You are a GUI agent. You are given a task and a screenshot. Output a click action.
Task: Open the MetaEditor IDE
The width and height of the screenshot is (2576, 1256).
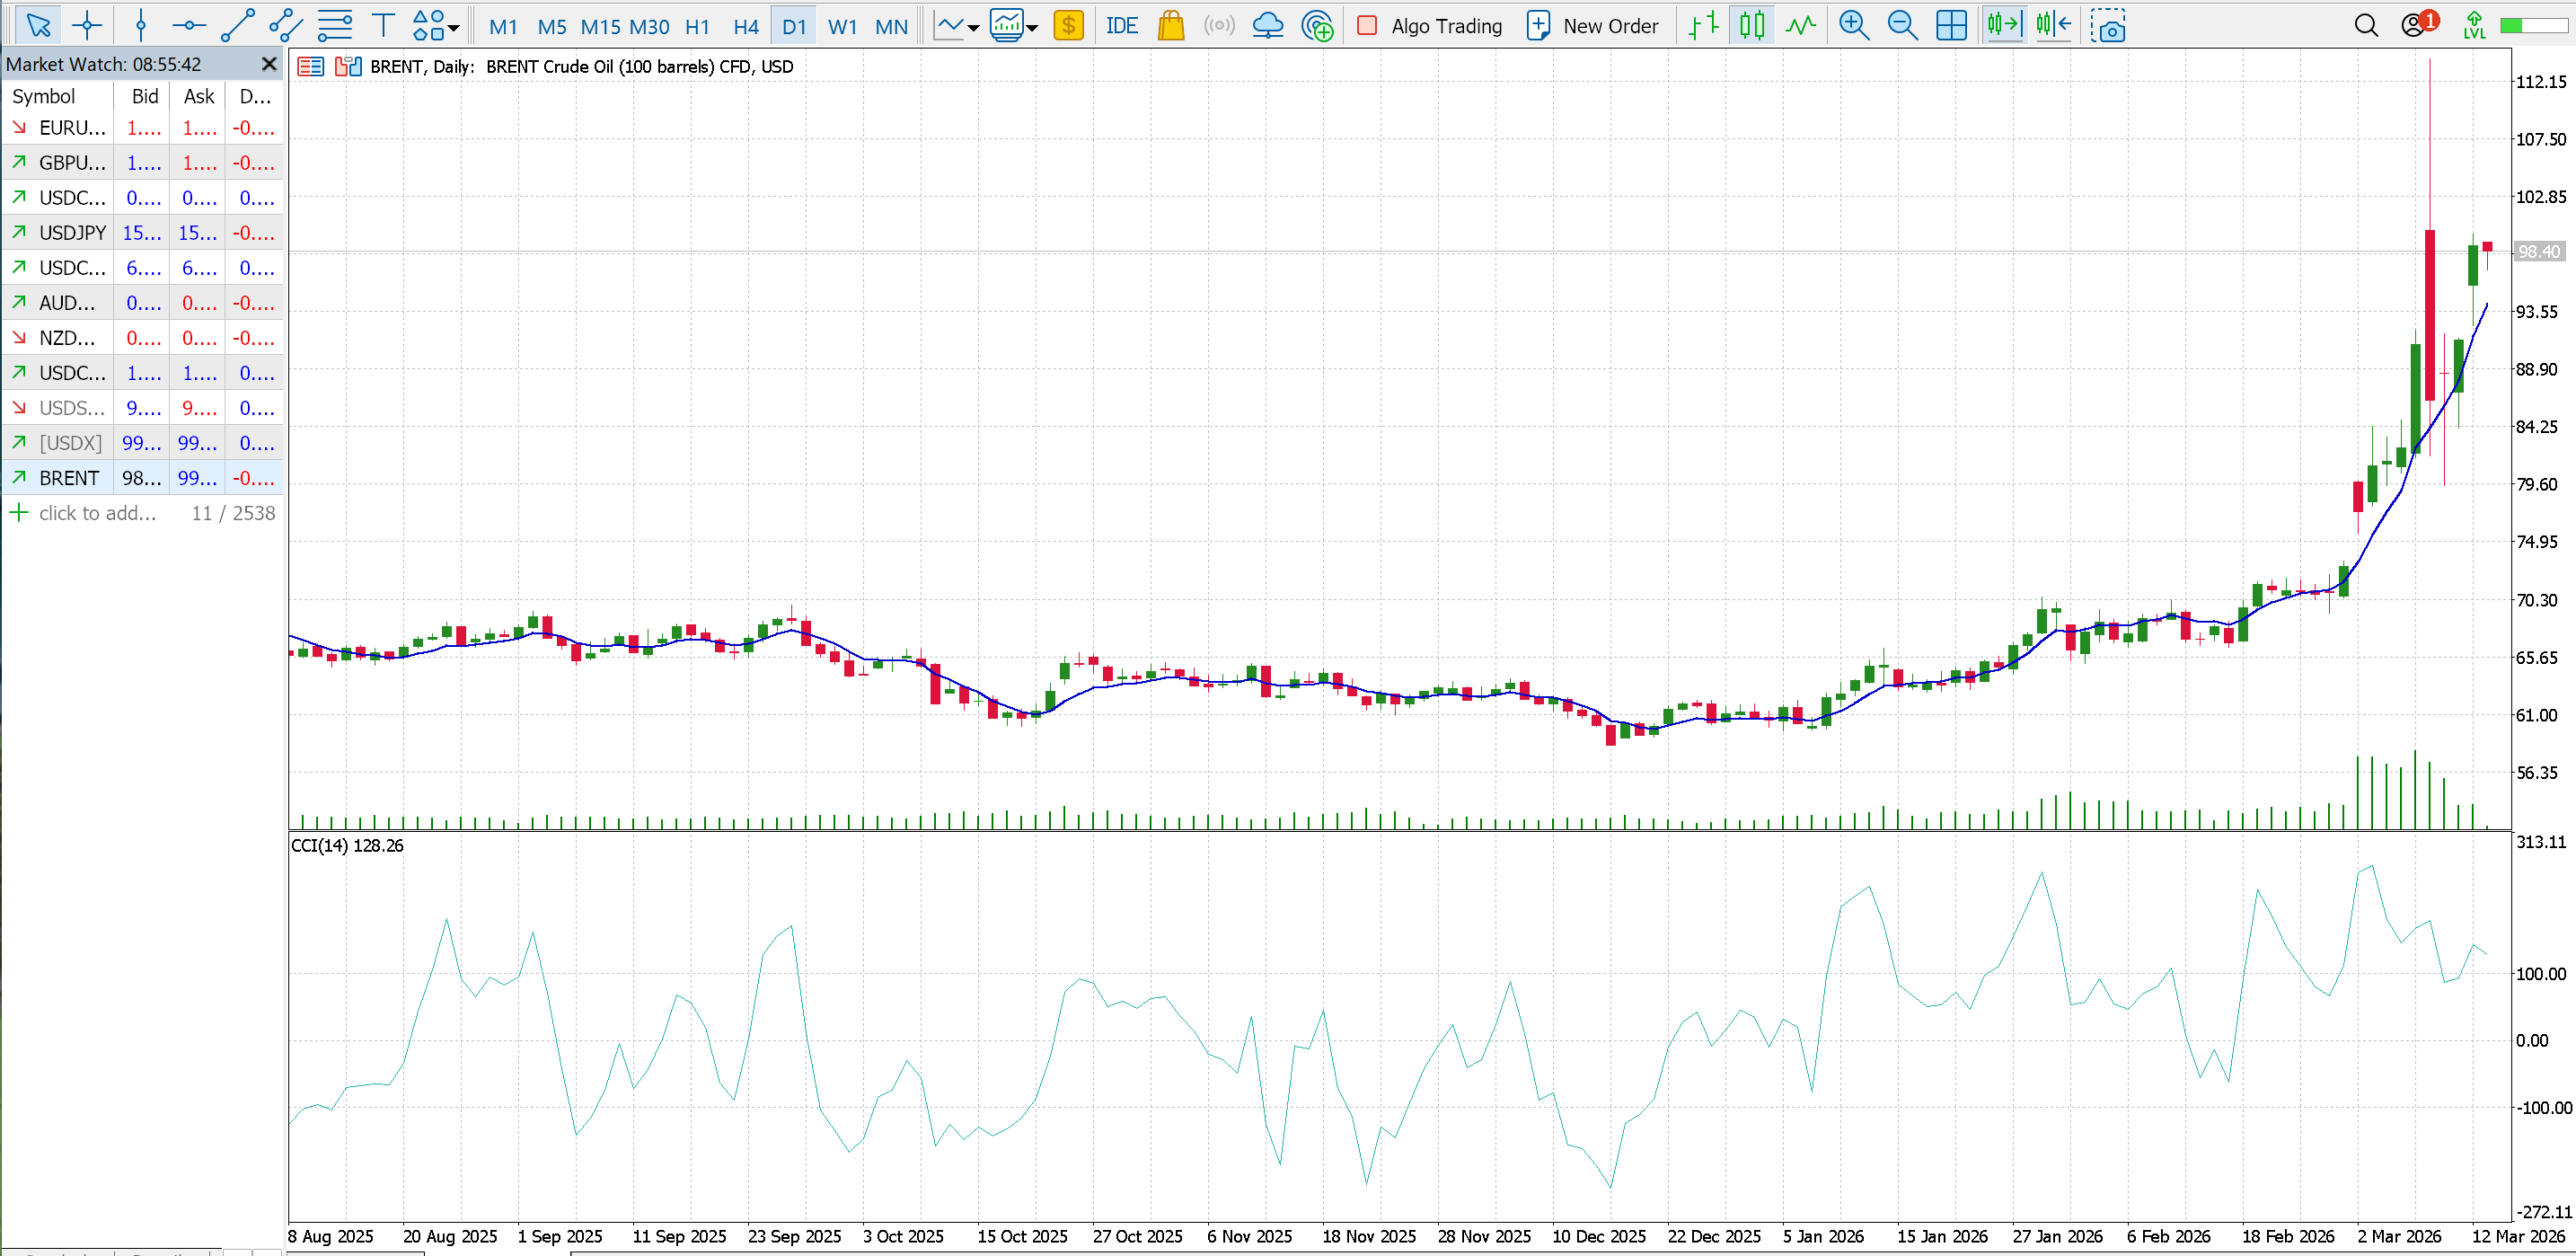tap(1122, 26)
